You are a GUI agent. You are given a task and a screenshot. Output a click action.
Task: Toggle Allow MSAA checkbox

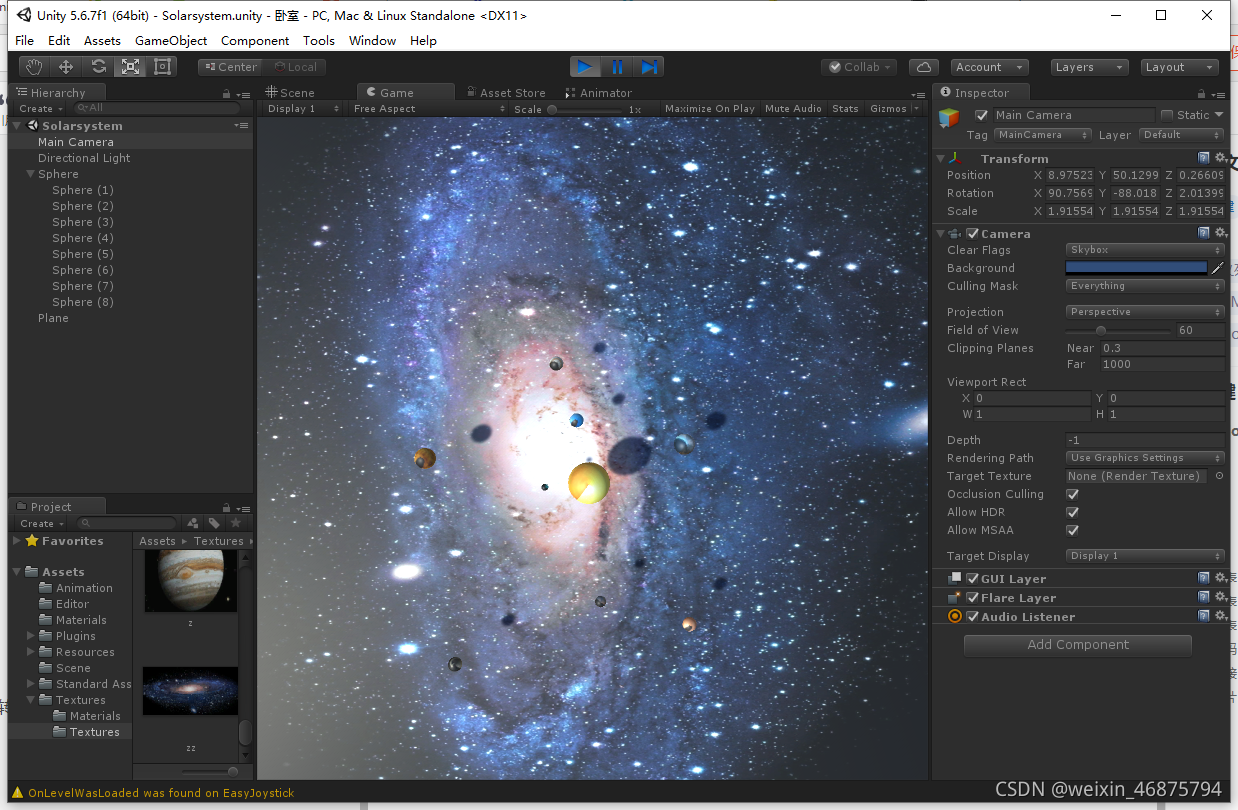(1072, 530)
